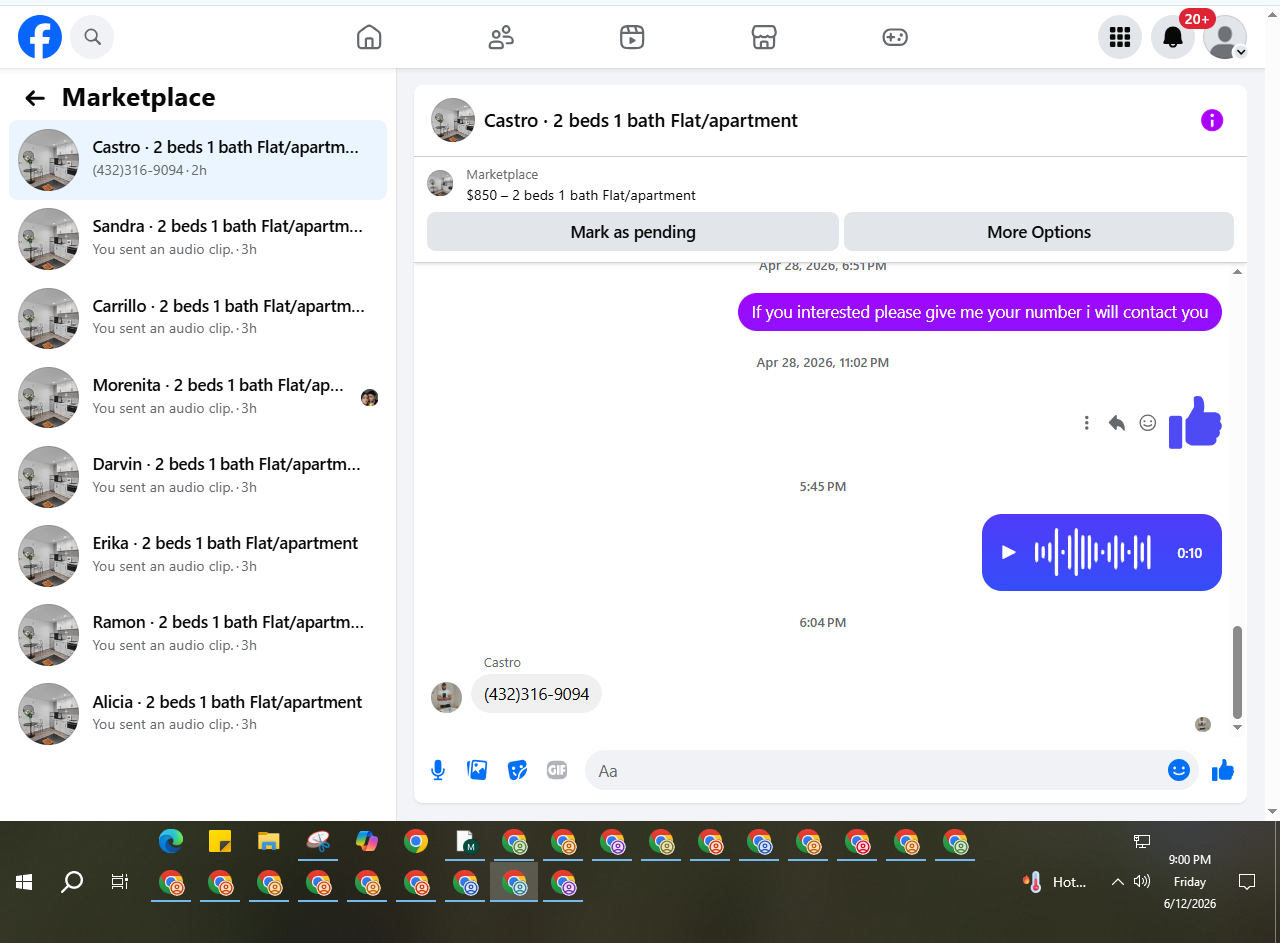Screen dimensions: 1280x943
Task: Click the chat scroll-down arrow
Action: 1237,727
